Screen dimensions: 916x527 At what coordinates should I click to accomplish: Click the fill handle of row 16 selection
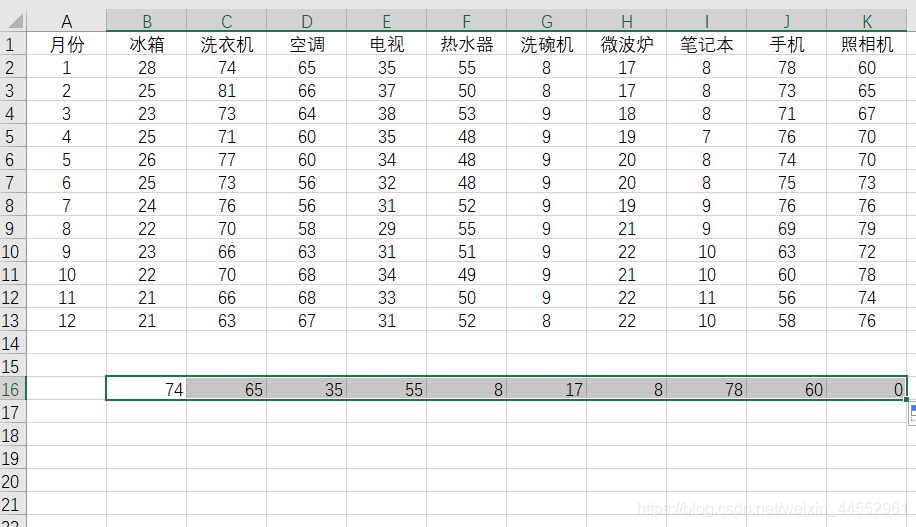tap(907, 400)
